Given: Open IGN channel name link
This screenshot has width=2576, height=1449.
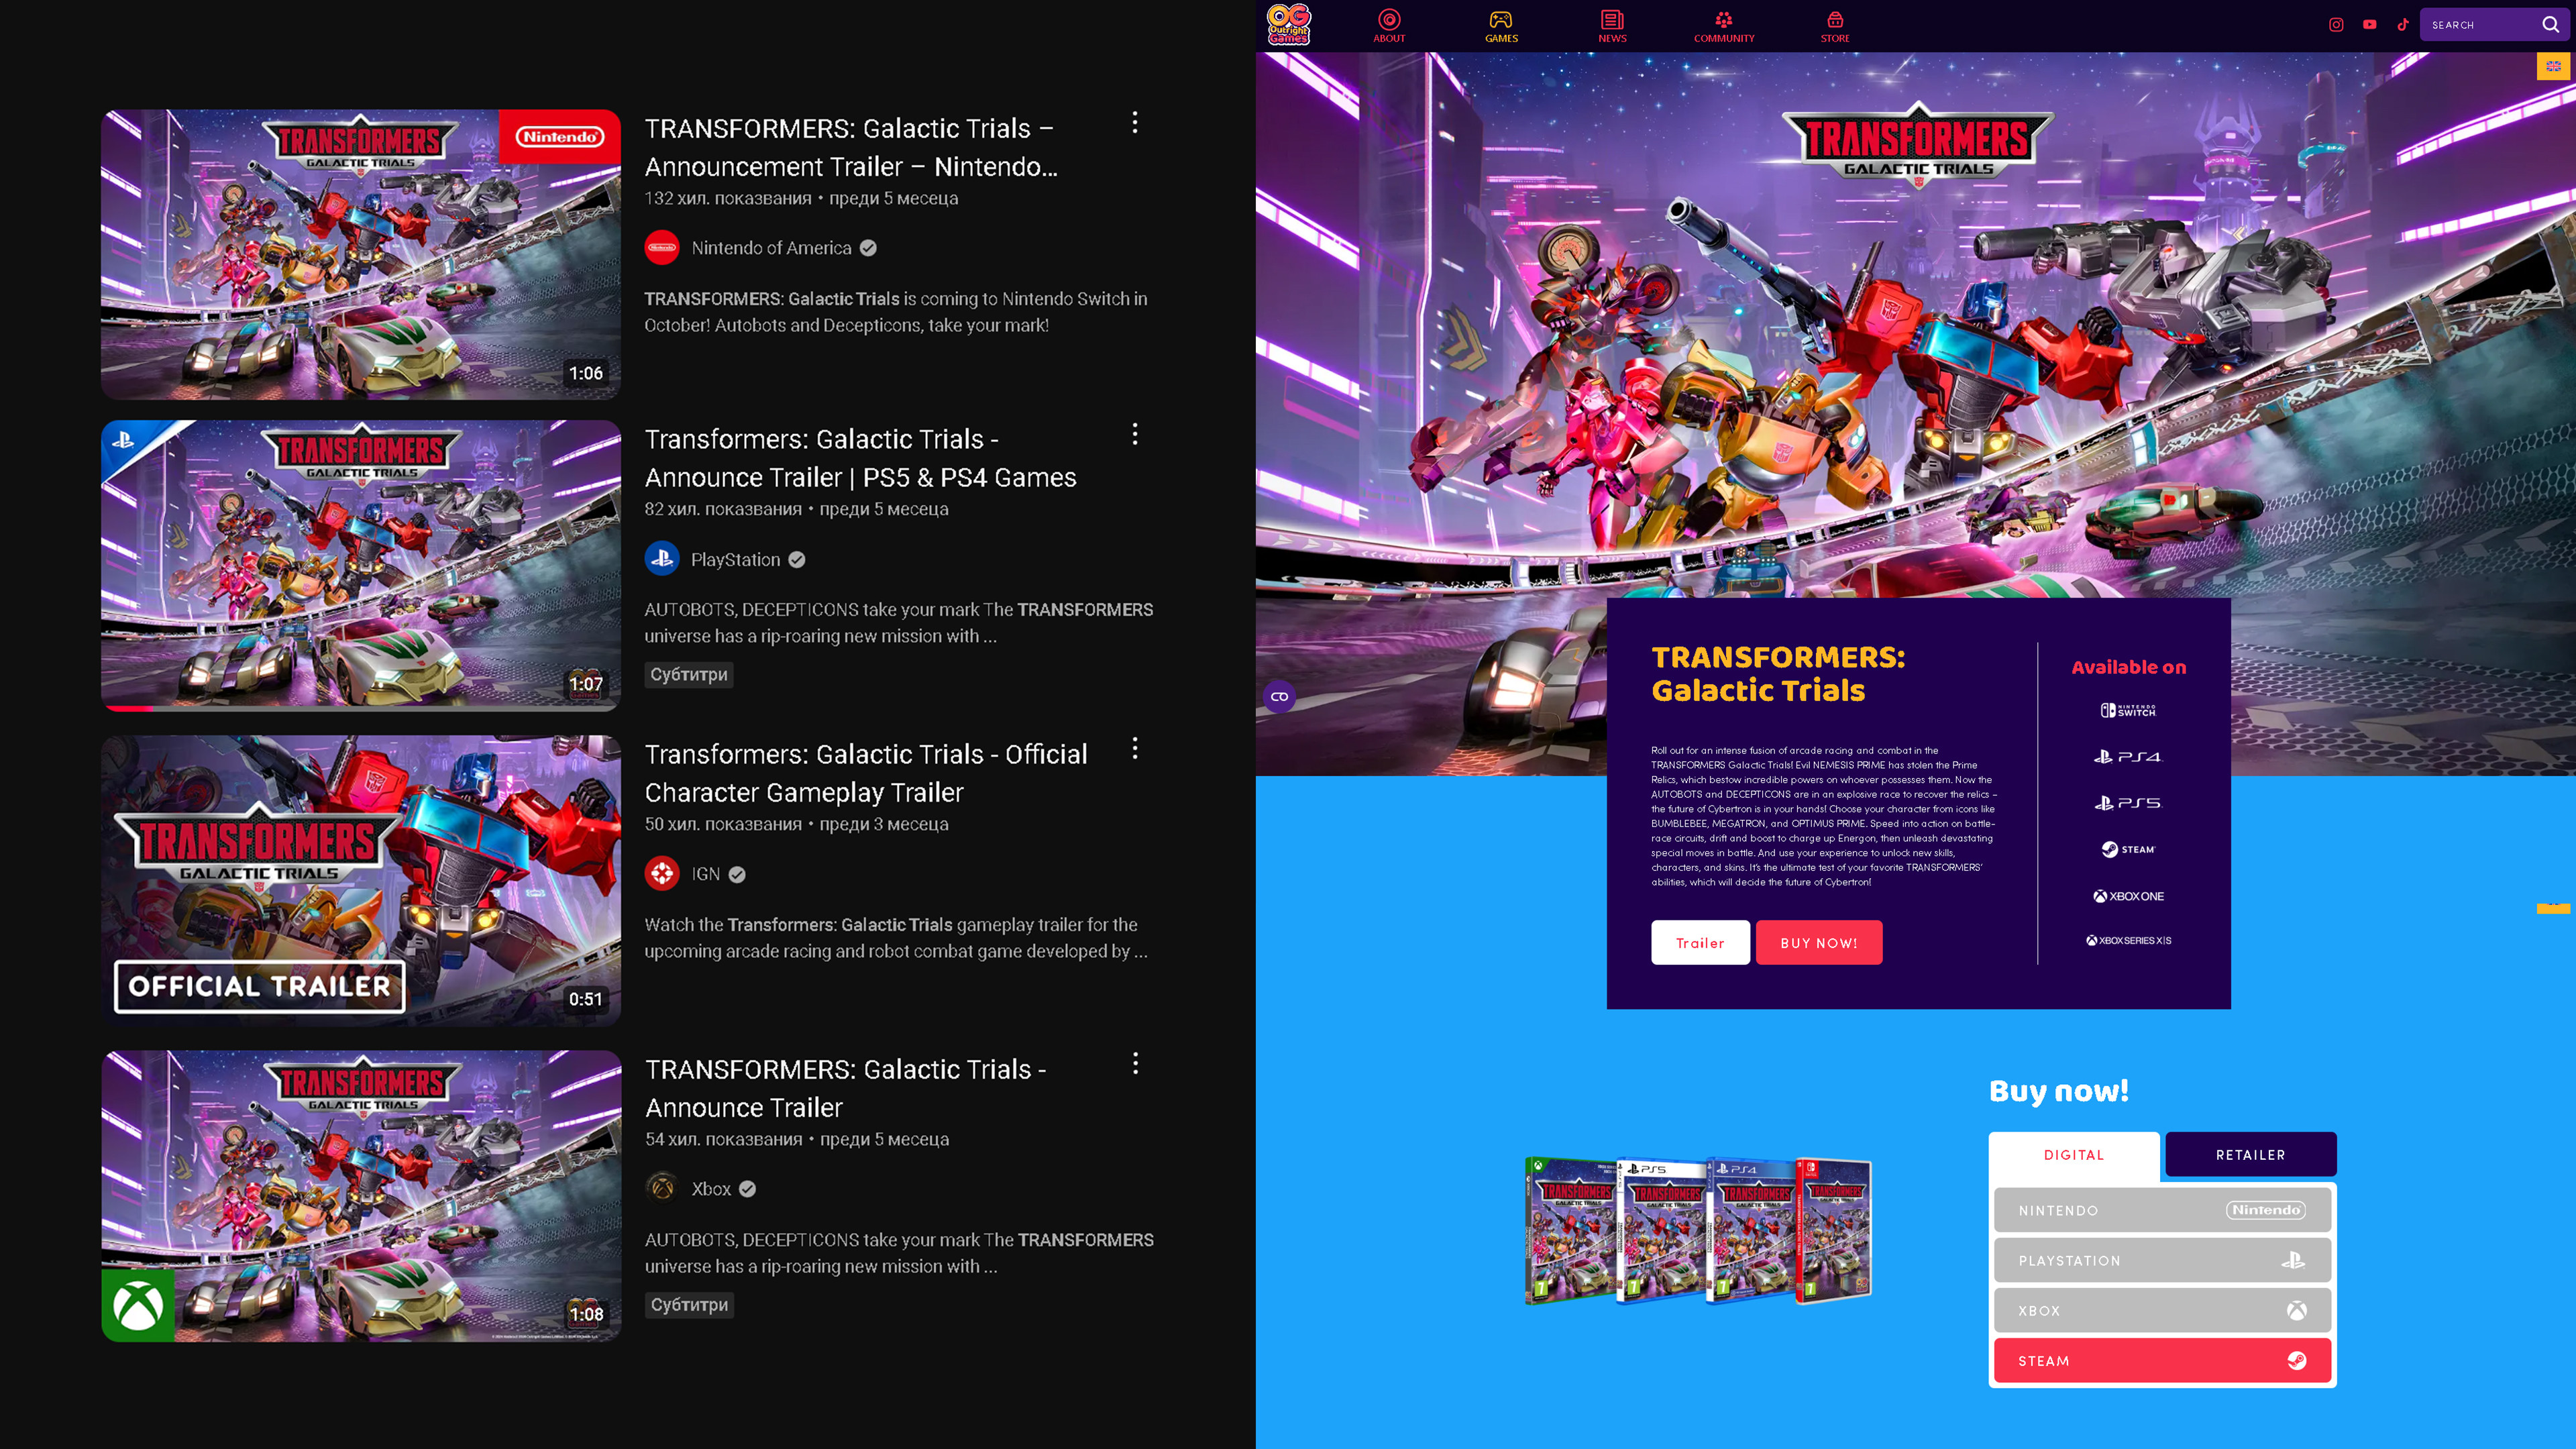Looking at the screenshot, I should (705, 874).
